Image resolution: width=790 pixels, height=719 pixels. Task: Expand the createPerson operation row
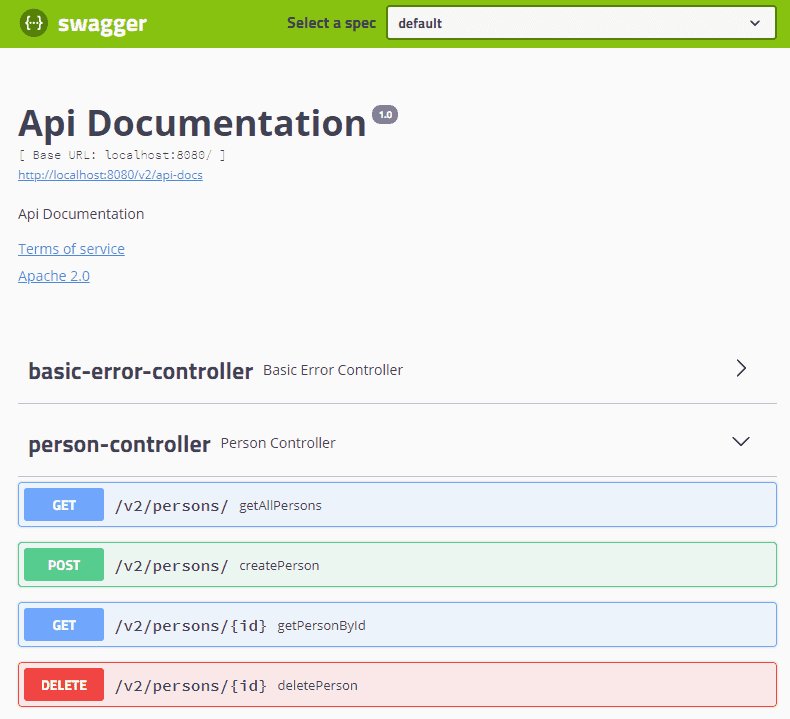[x=500, y=565]
